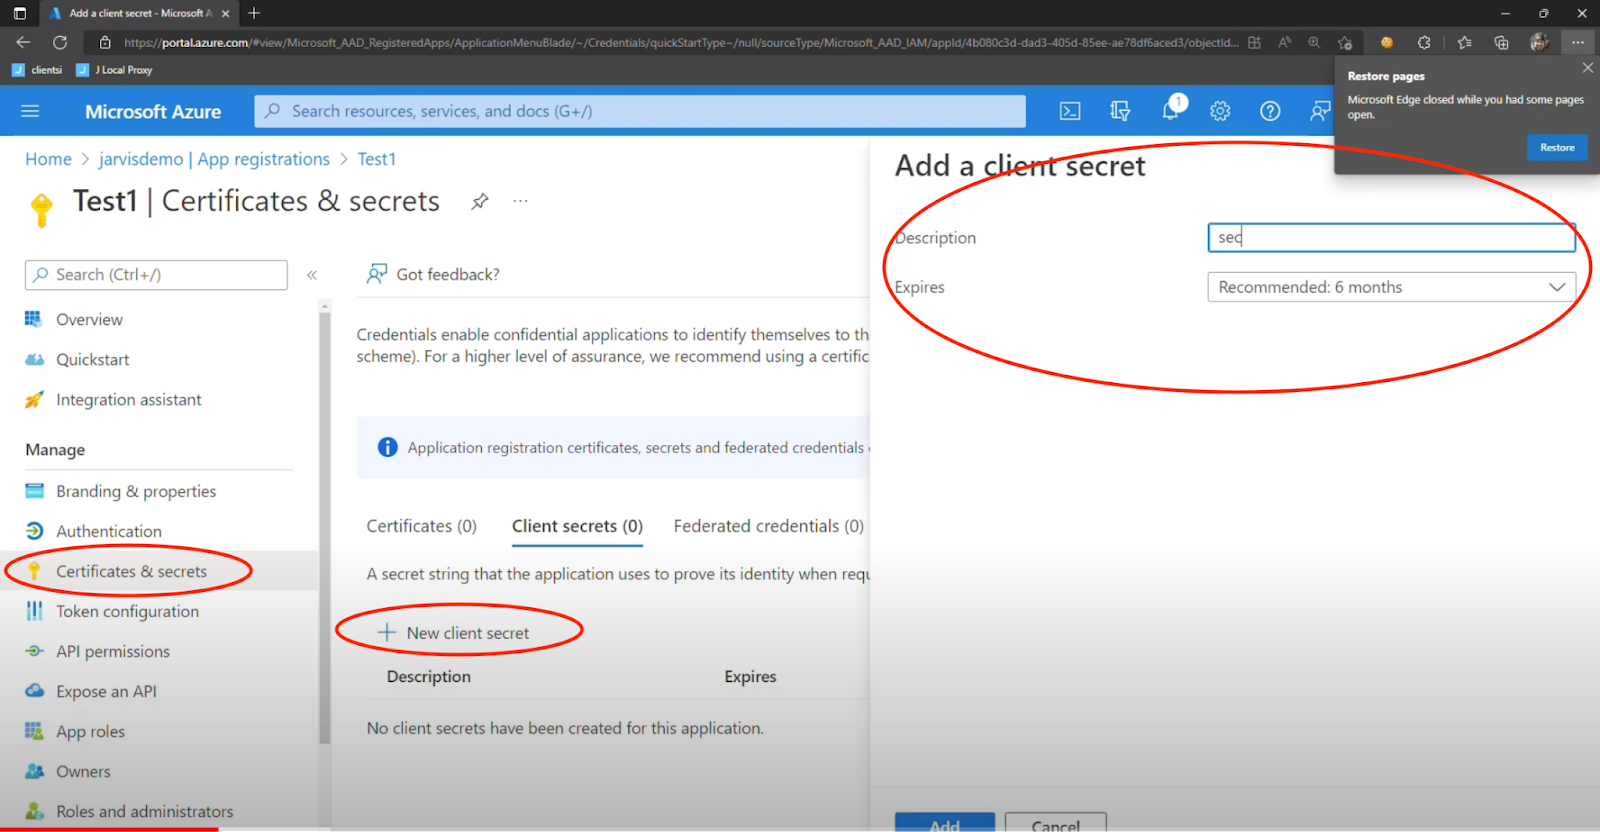Select Certificates & secrets menu item
This screenshot has height=832, width=1600.
click(x=132, y=571)
